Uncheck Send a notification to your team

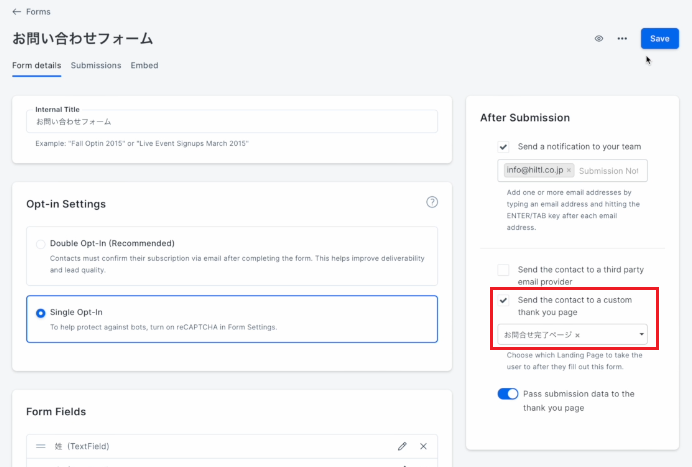coord(503,147)
